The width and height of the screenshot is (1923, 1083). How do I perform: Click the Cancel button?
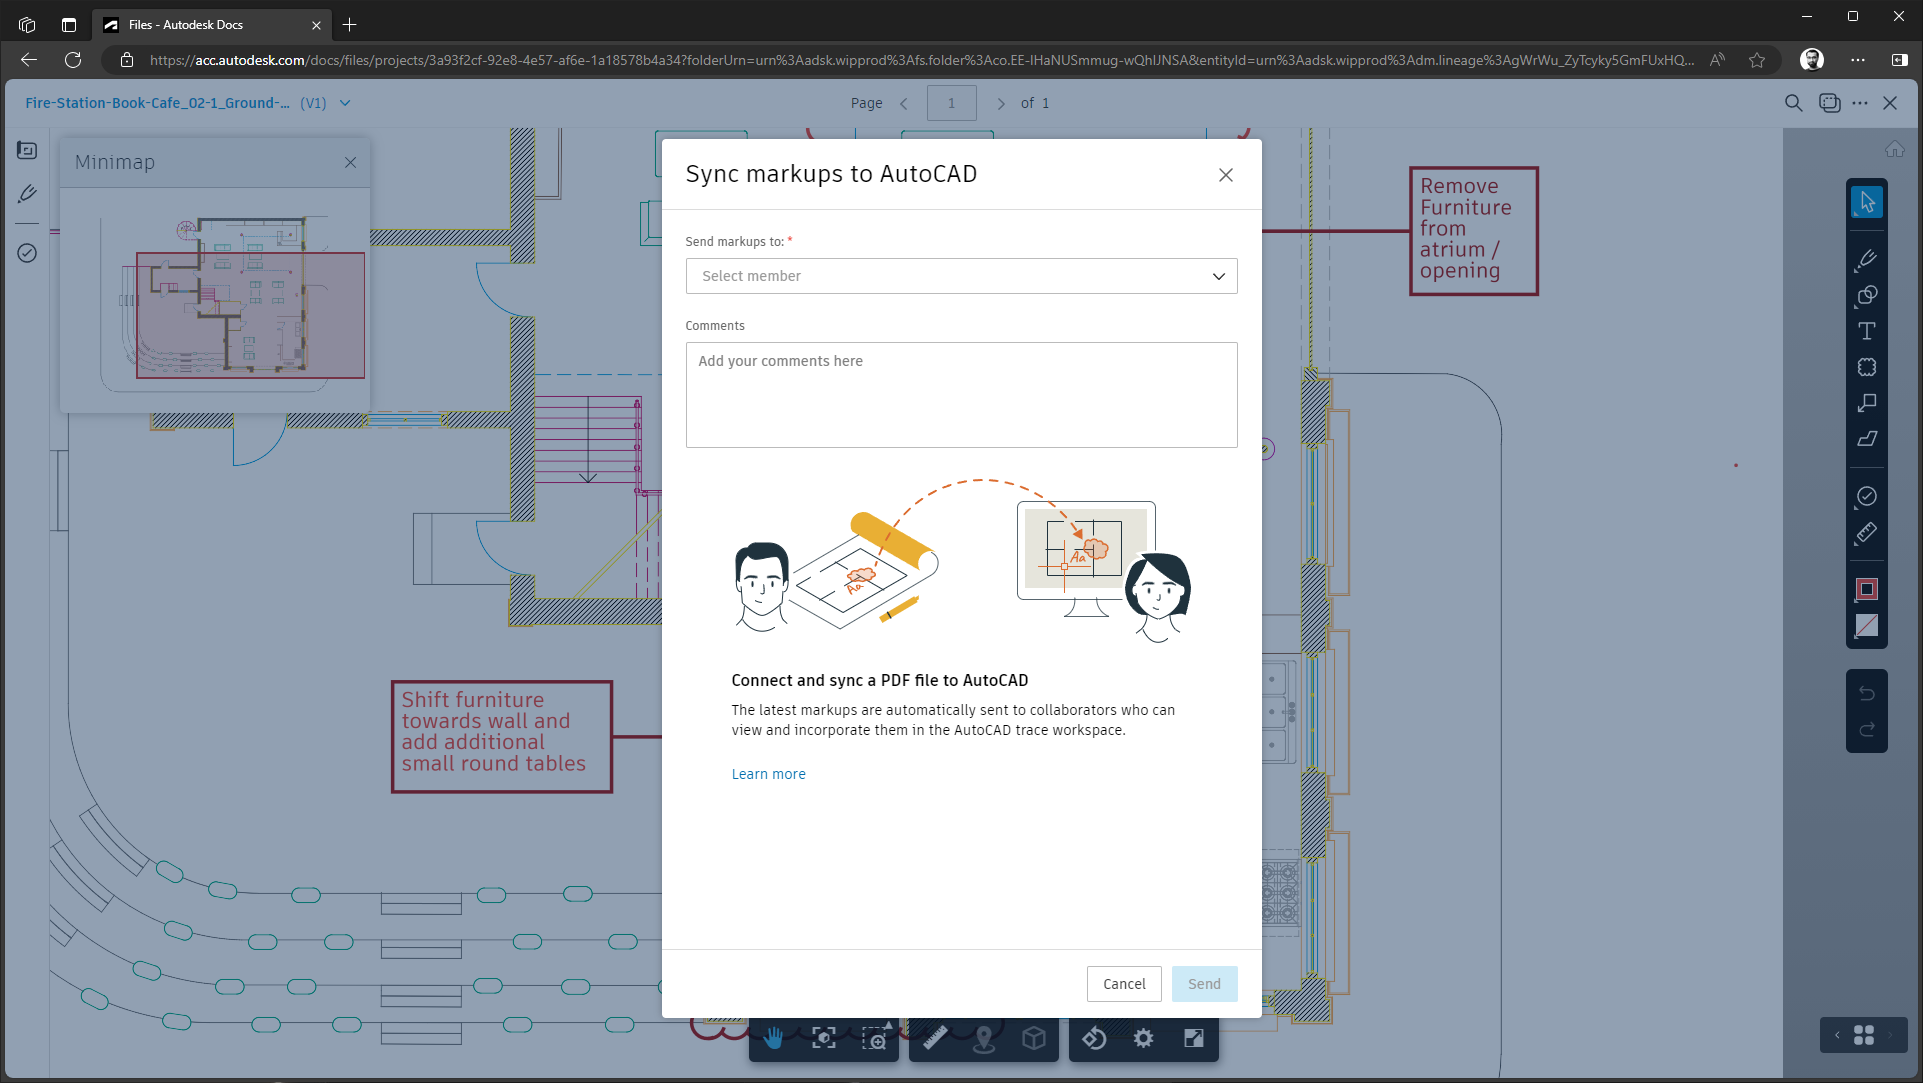coord(1124,984)
